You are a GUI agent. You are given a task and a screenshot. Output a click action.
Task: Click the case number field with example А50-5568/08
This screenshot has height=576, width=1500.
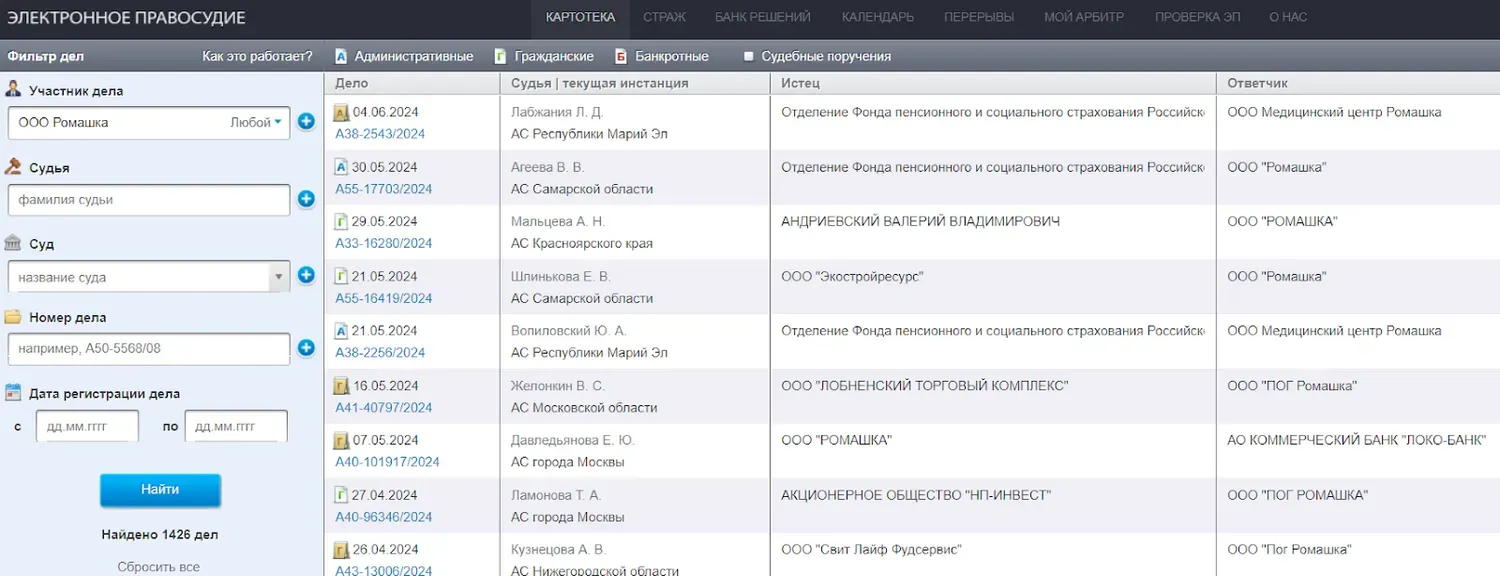click(149, 348)
